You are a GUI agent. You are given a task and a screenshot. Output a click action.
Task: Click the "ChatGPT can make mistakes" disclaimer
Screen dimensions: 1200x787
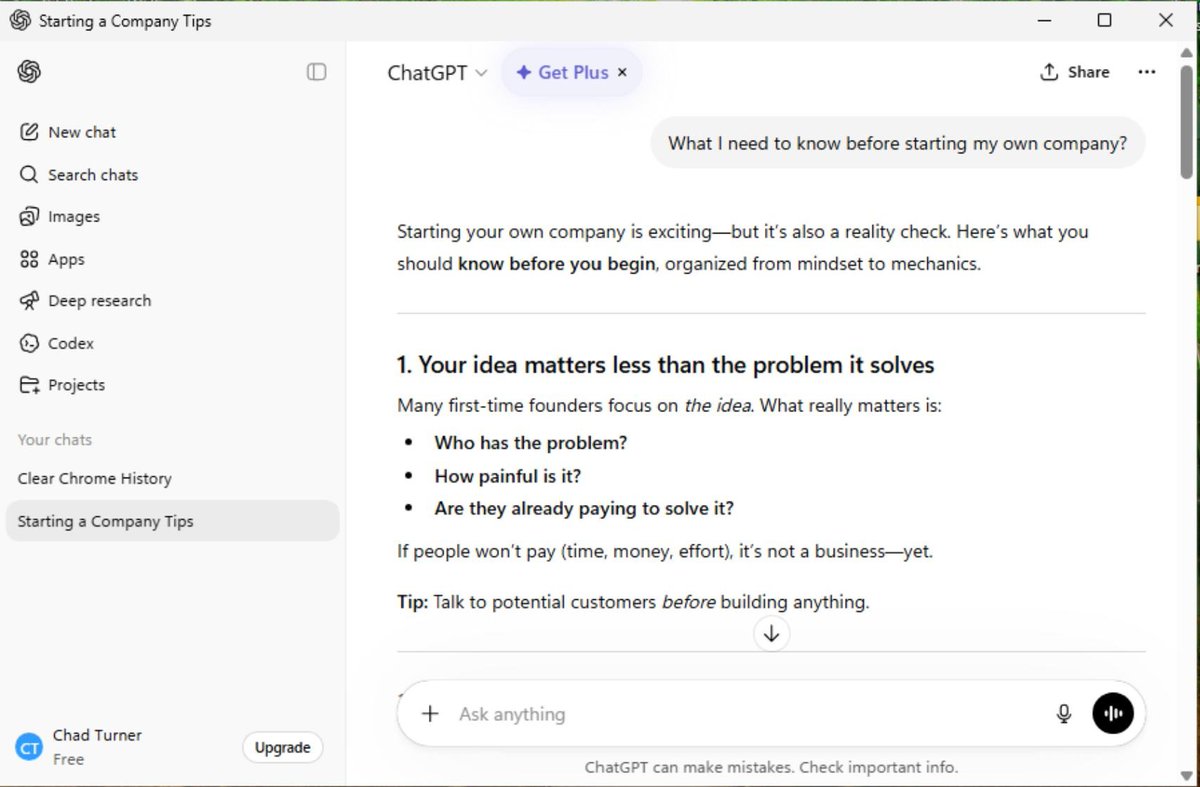tap(771, 768)
